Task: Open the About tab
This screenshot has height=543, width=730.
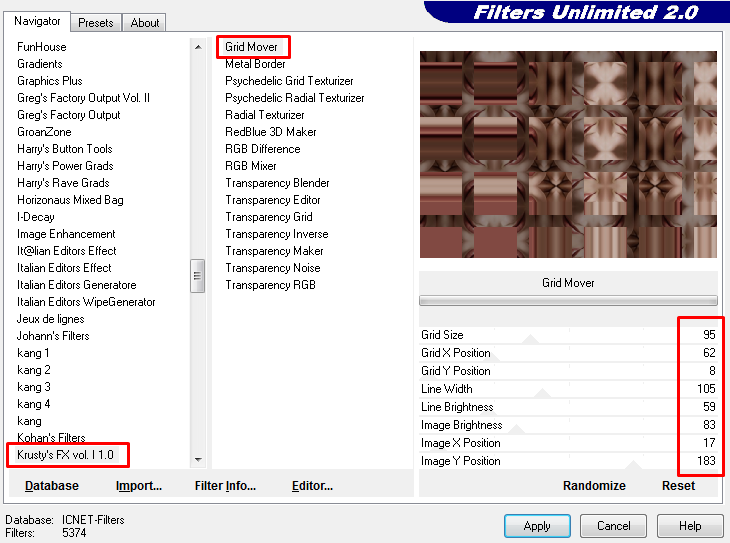Action: [145, 22]
